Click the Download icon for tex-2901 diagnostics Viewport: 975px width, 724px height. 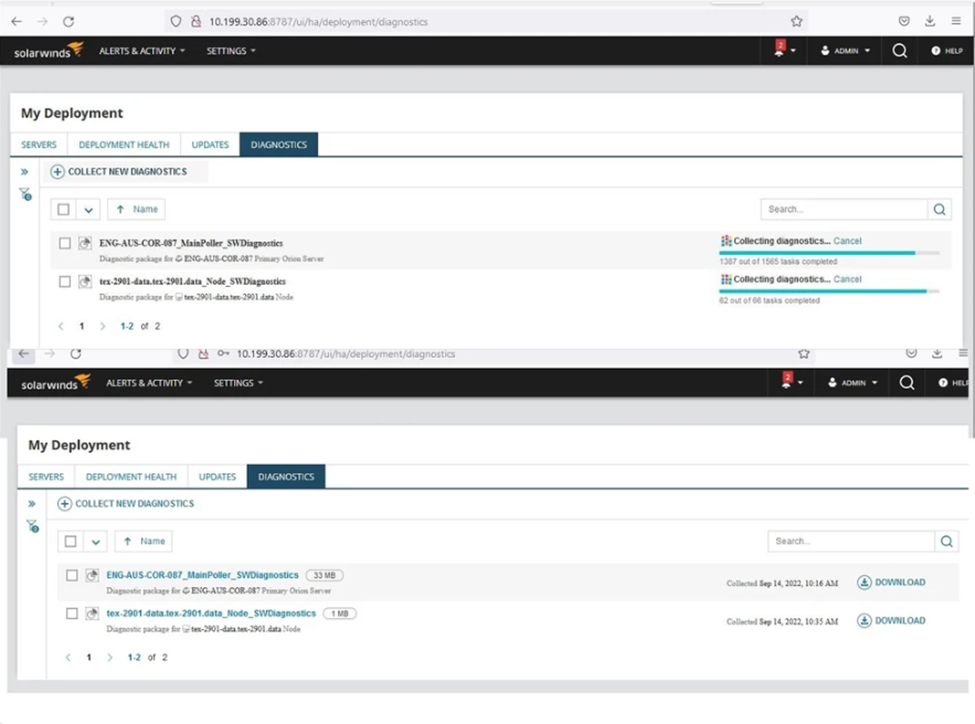coord(862,620)
